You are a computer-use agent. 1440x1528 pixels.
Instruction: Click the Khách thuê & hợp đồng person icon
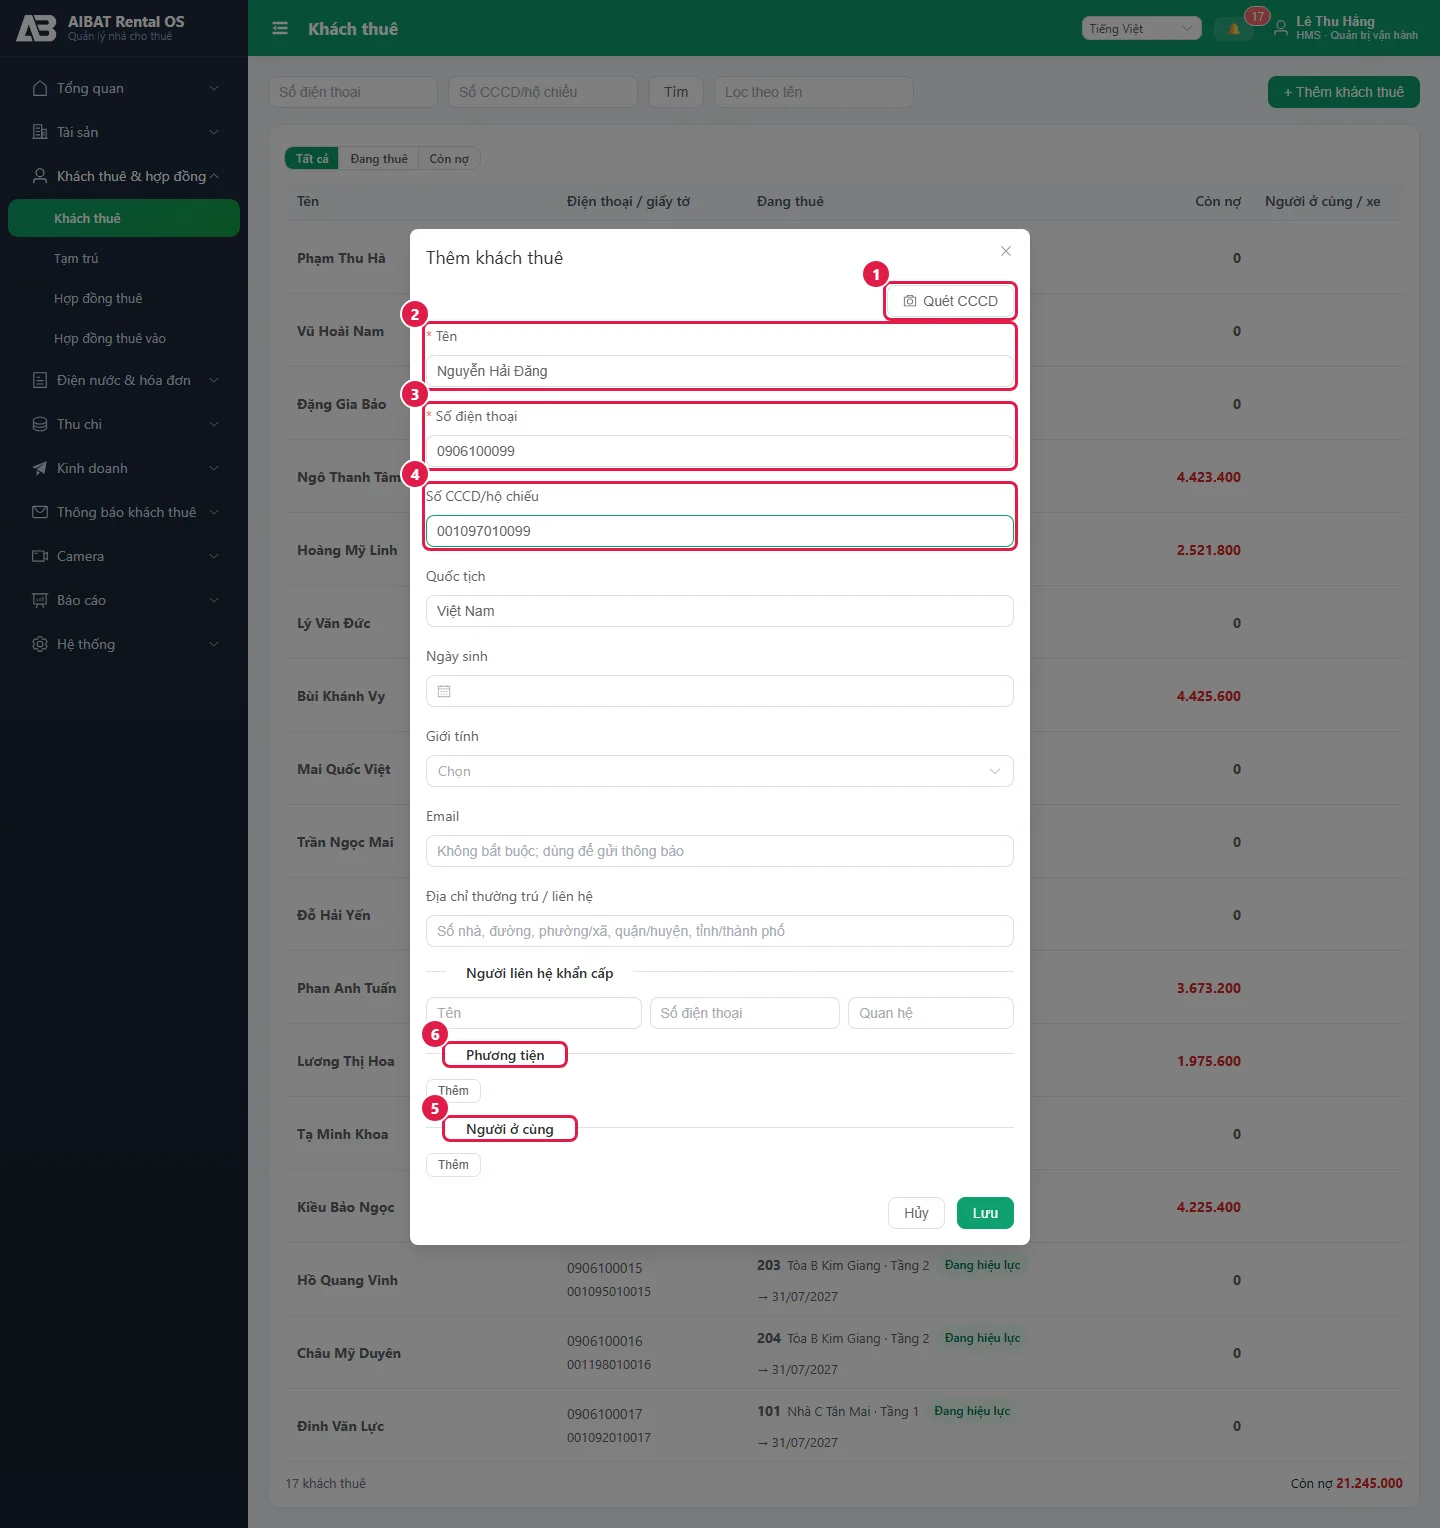pyautogui.click(x=40, y=176)
